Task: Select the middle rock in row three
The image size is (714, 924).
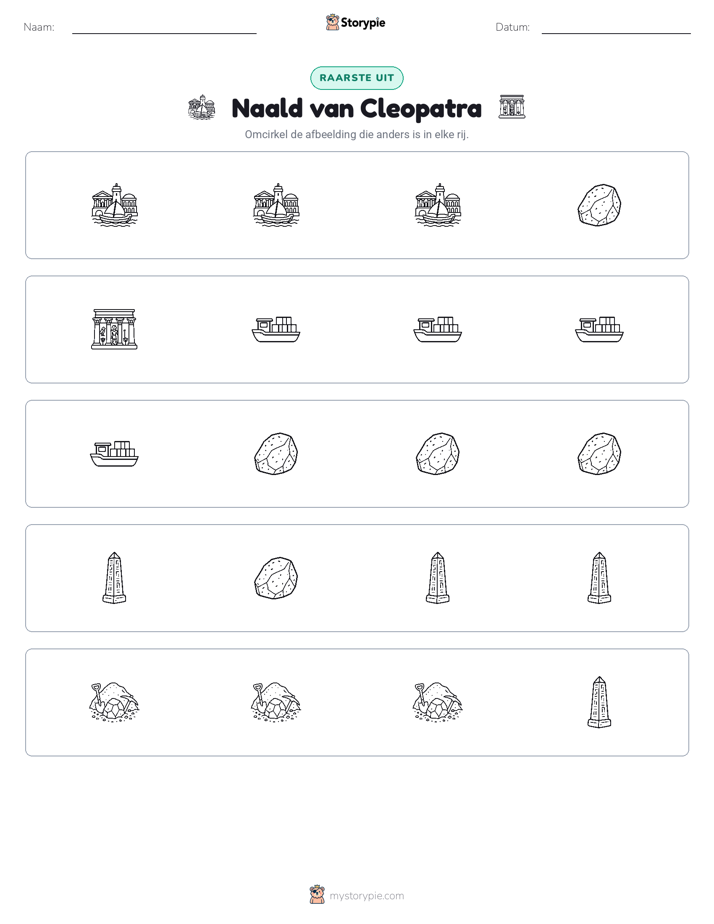Action: pyautogui.click(x=438, y=454)
